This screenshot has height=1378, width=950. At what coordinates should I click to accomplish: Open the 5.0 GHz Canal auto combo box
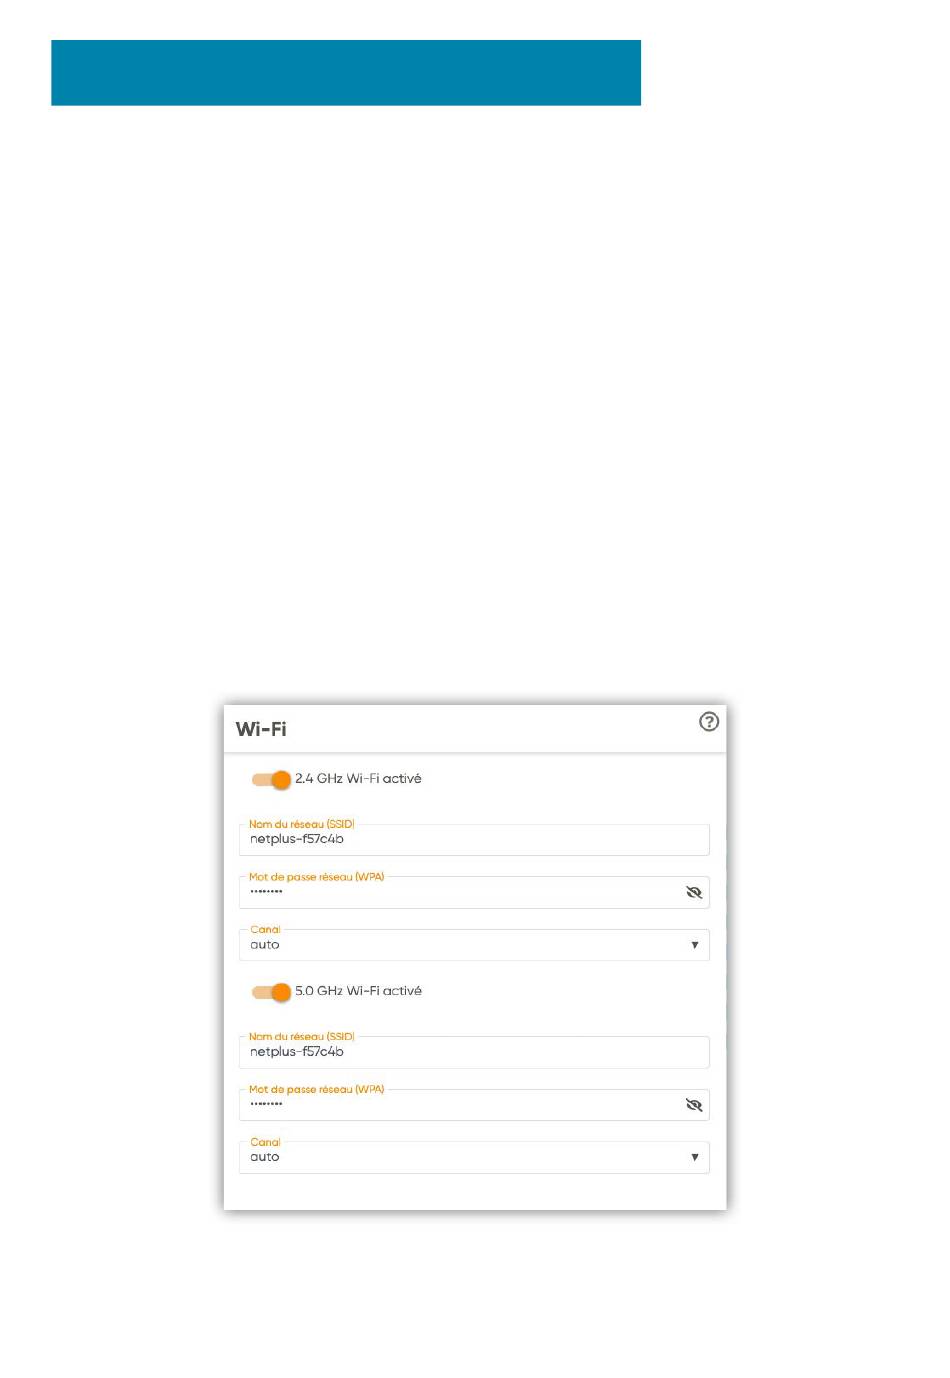click(474, 1157)
